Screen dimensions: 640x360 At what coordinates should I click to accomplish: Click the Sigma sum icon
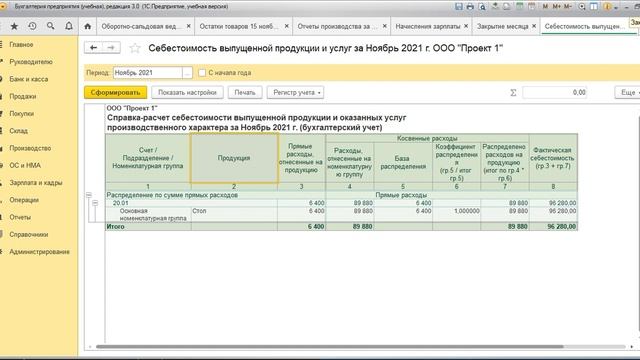pyautogui.click(x=513, y=93)
